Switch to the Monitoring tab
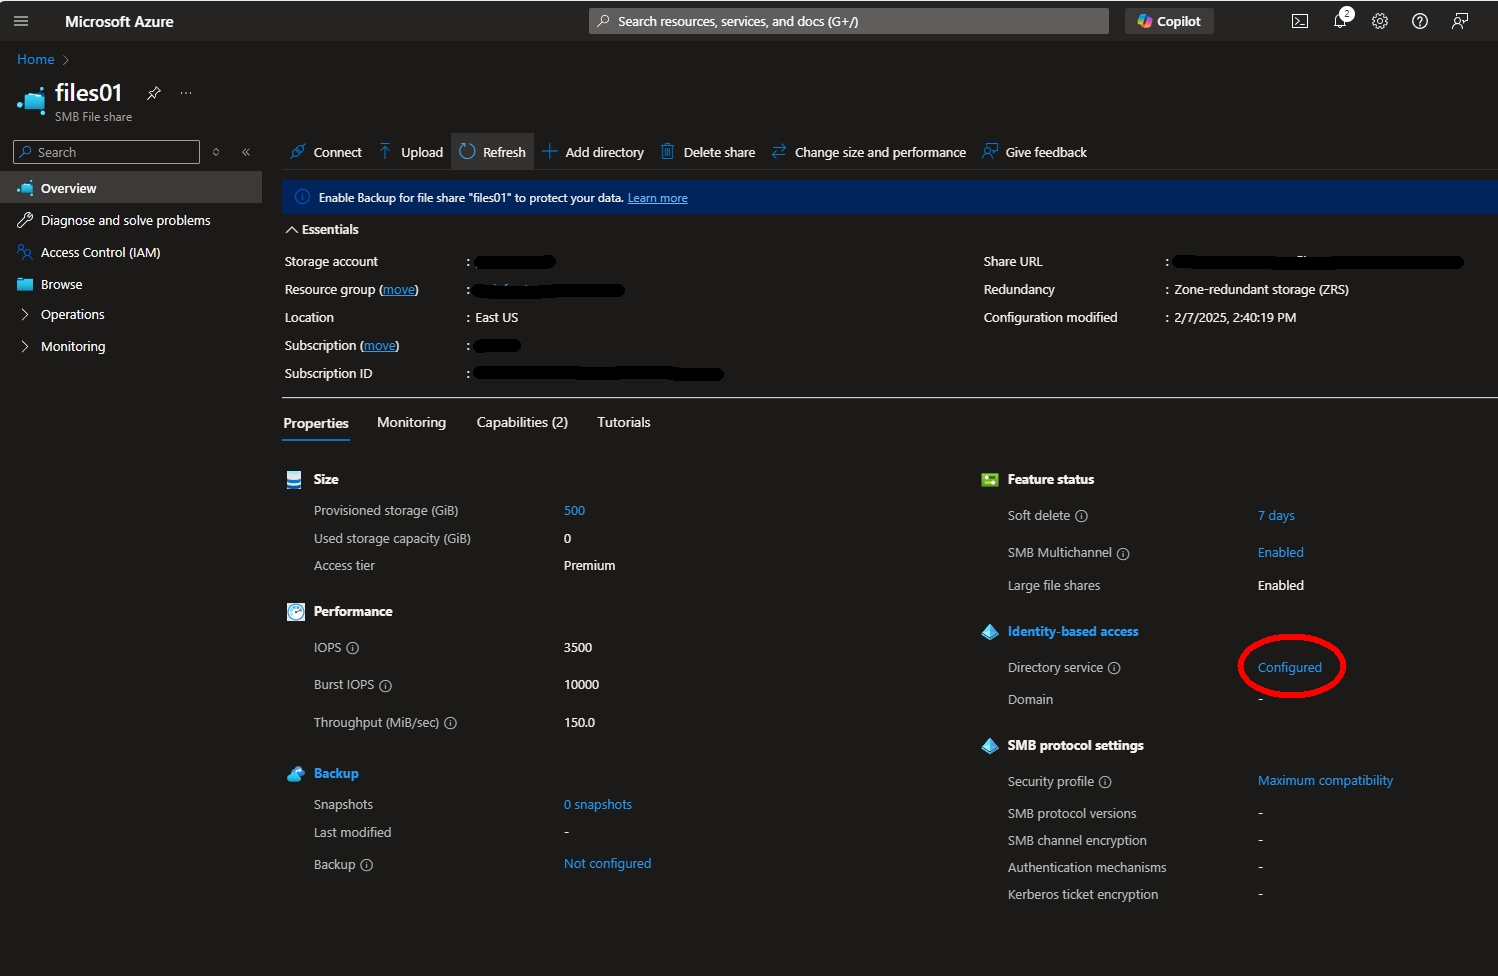Screen dimensions: 1498x976 411,423
